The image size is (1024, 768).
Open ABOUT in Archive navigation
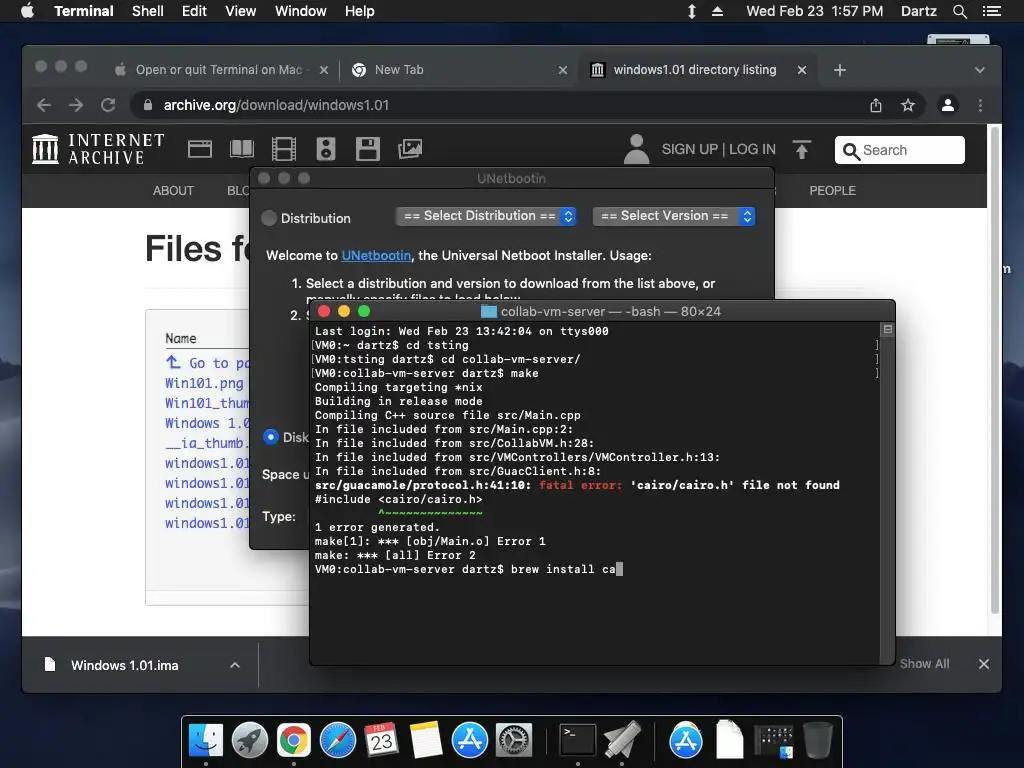click(x=173, y=191)
